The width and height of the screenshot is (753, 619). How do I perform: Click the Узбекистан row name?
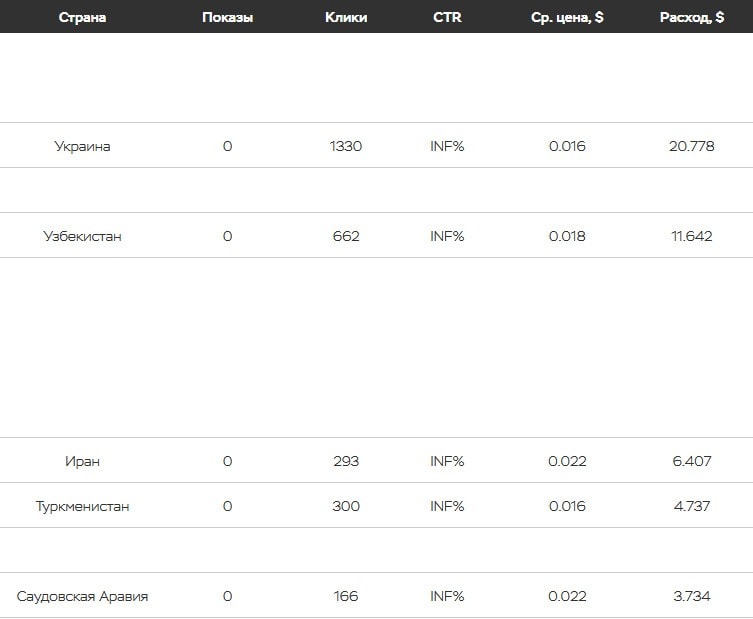pos(82,236)
